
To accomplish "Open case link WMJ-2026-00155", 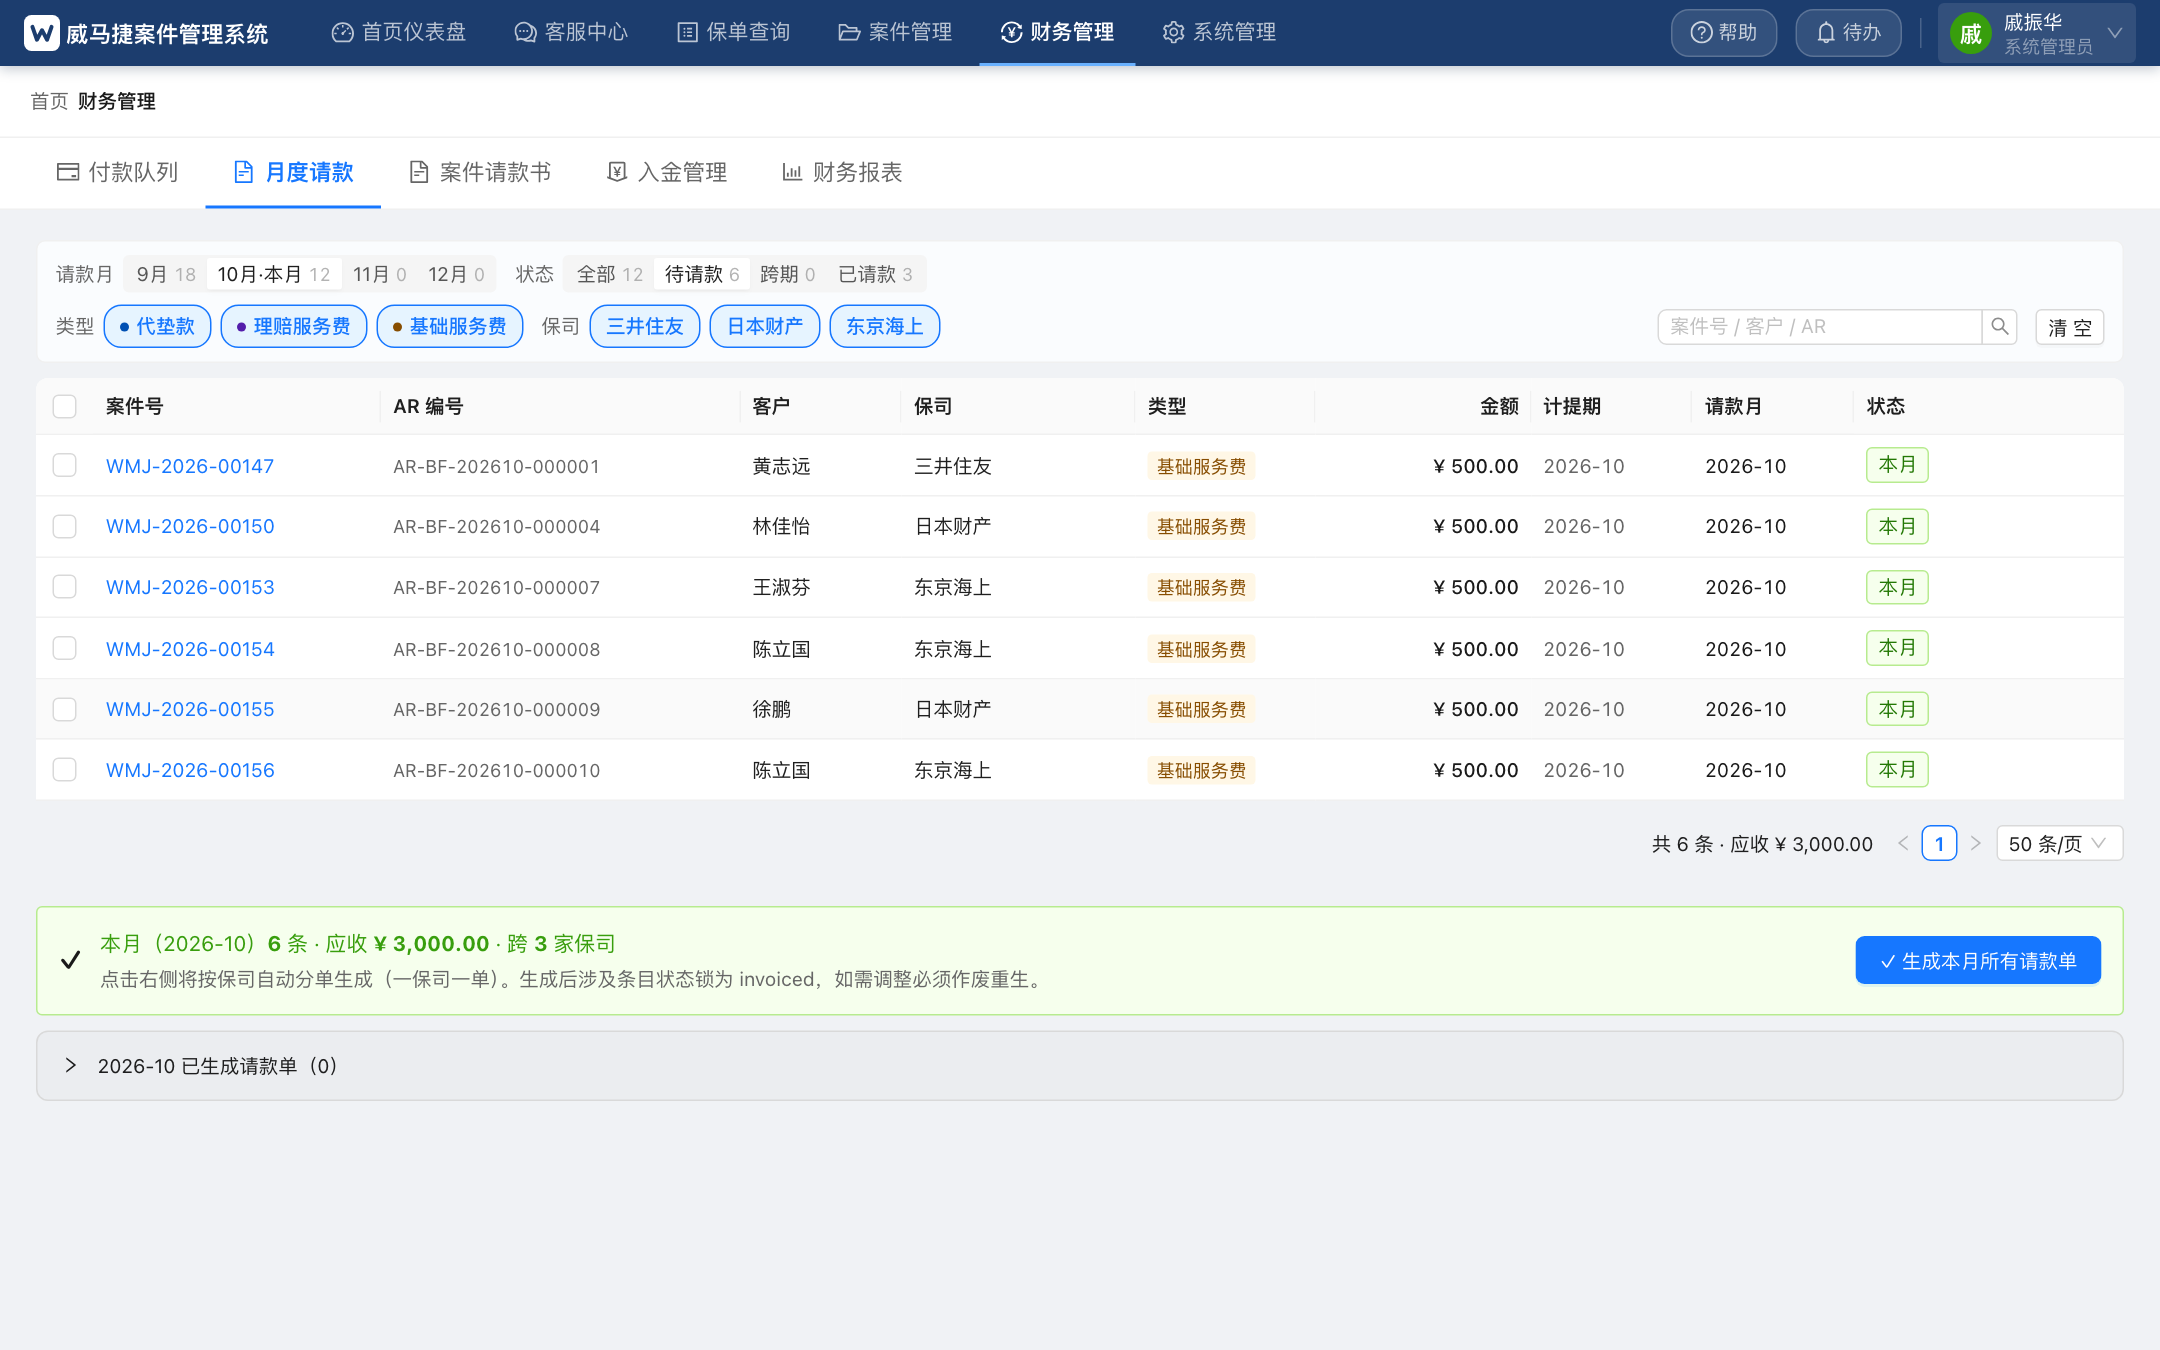I will click(190, 709).
